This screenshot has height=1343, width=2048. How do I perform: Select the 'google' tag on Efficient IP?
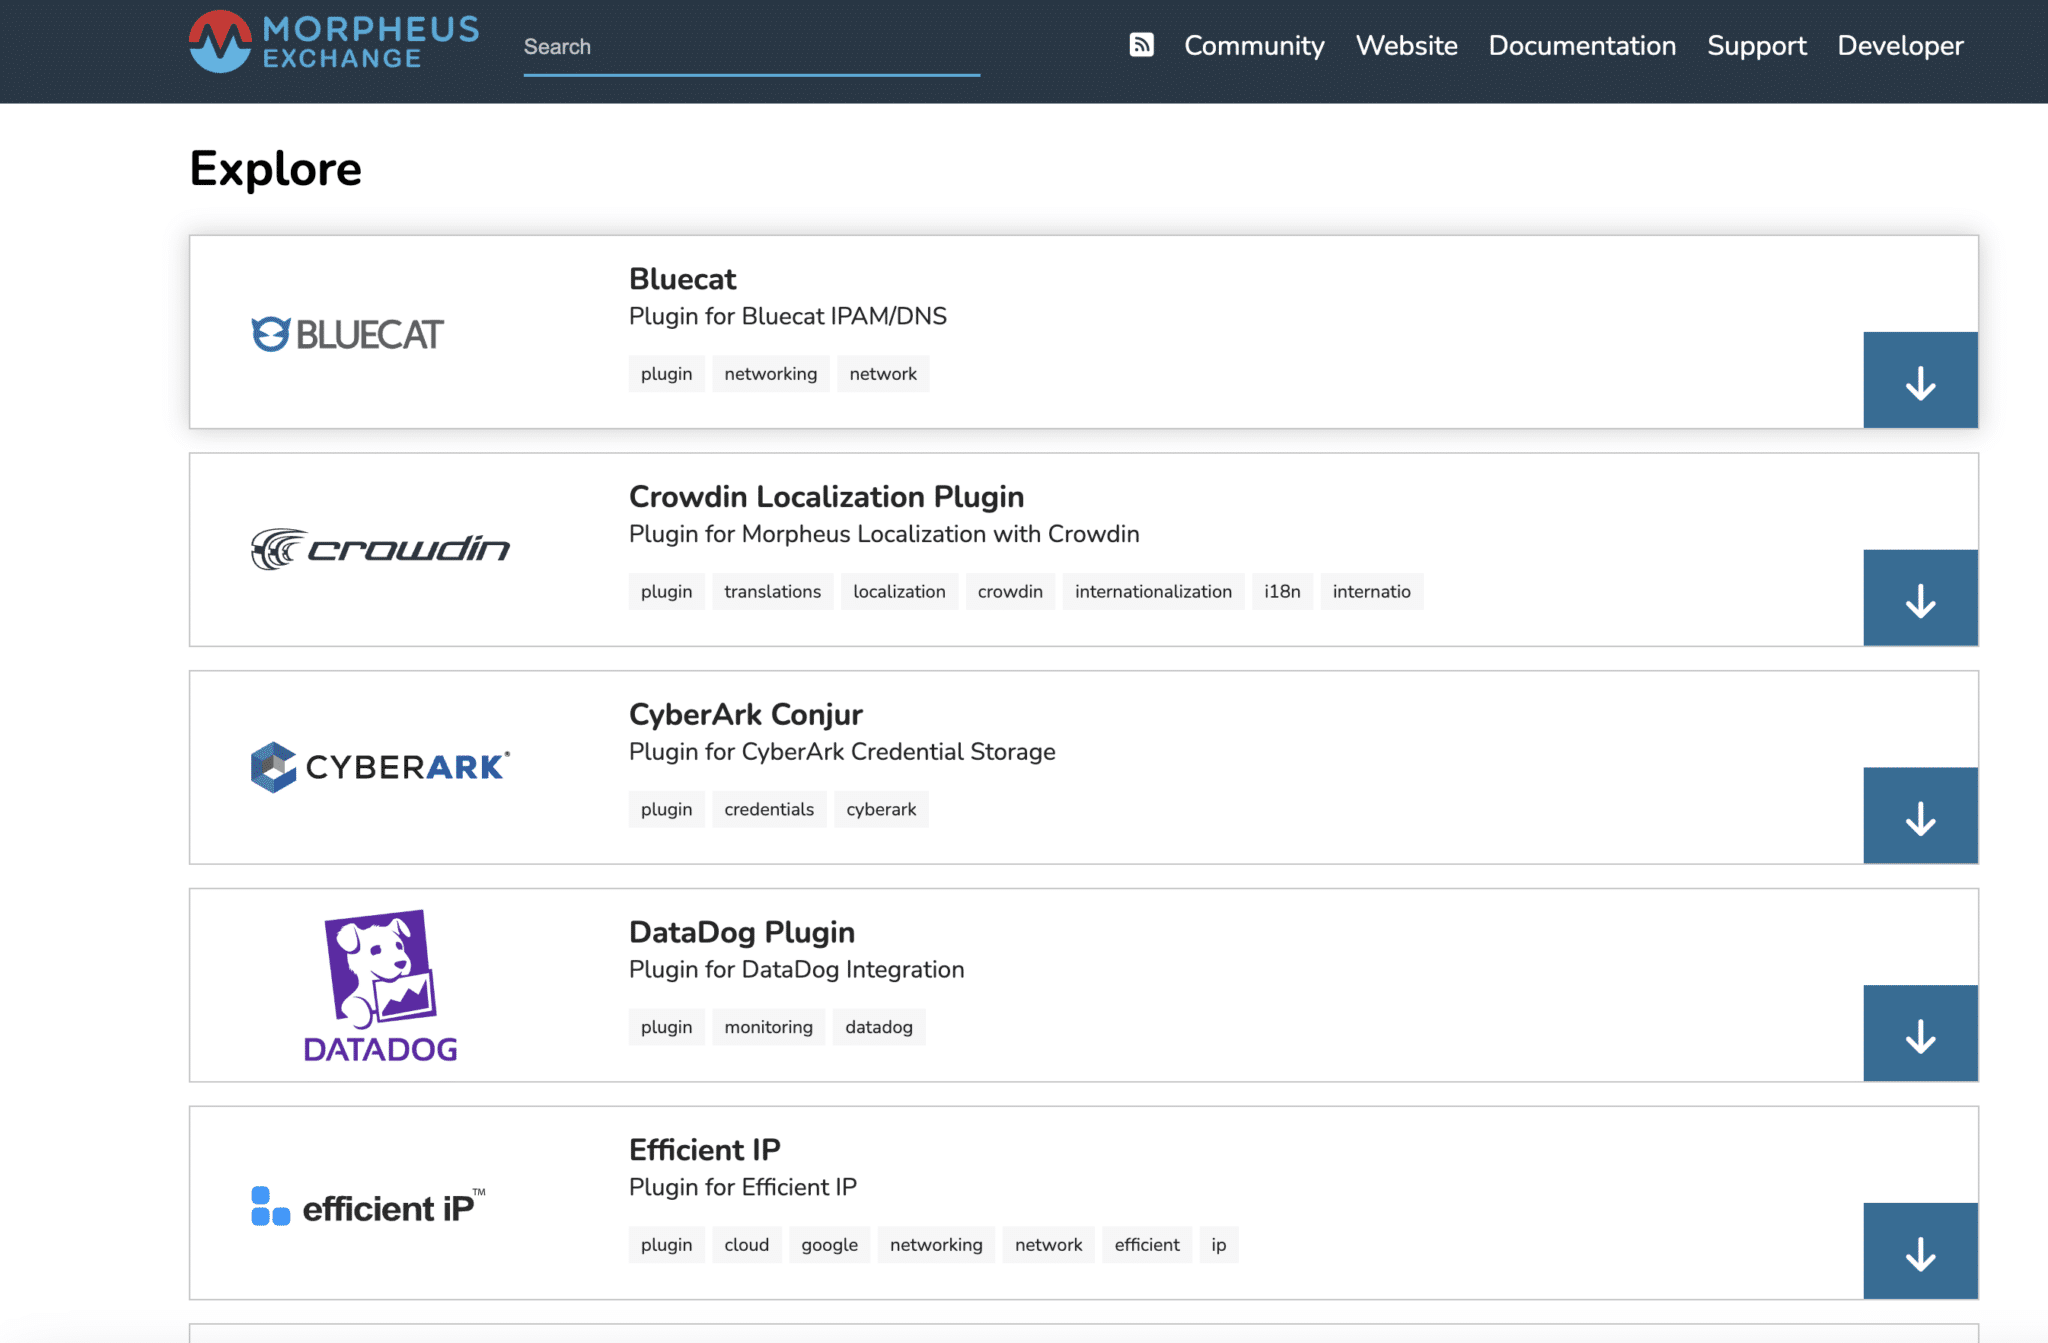(829, 1245)
